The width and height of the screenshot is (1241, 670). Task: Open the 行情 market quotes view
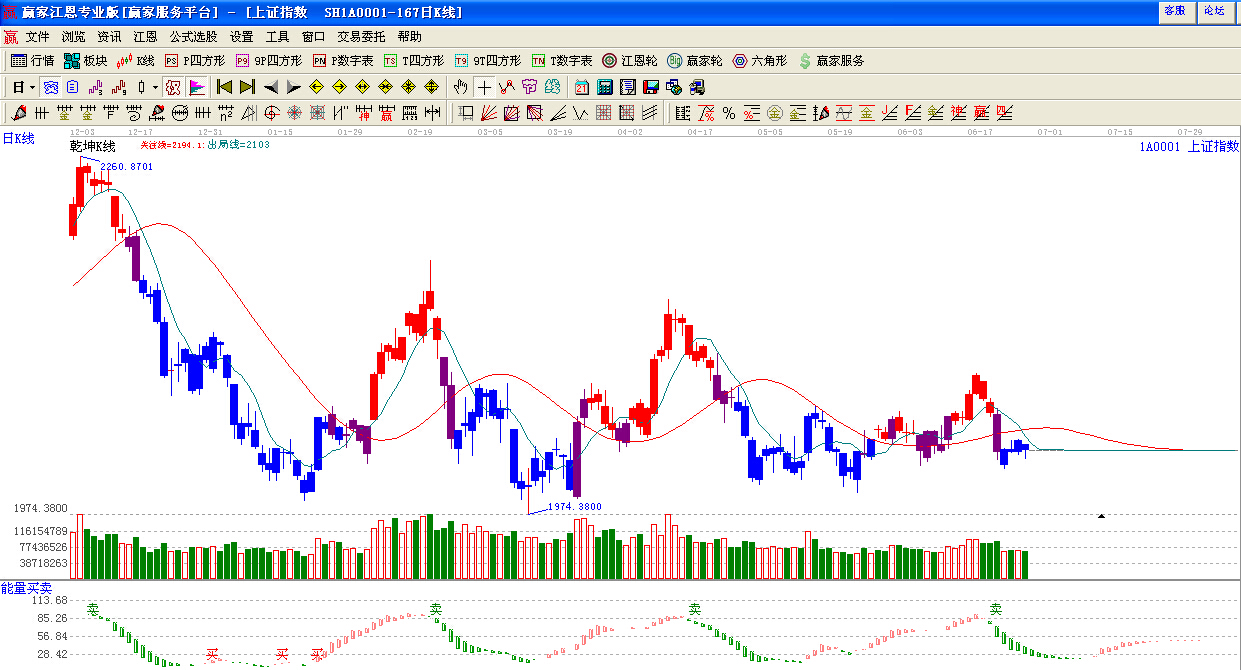[x=32, y=61]
